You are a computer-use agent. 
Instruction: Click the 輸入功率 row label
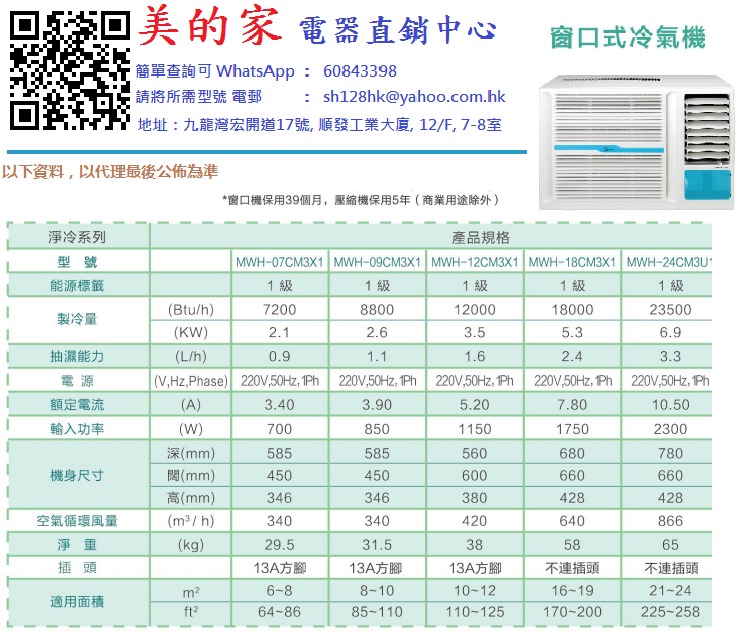tap(76, 429)
